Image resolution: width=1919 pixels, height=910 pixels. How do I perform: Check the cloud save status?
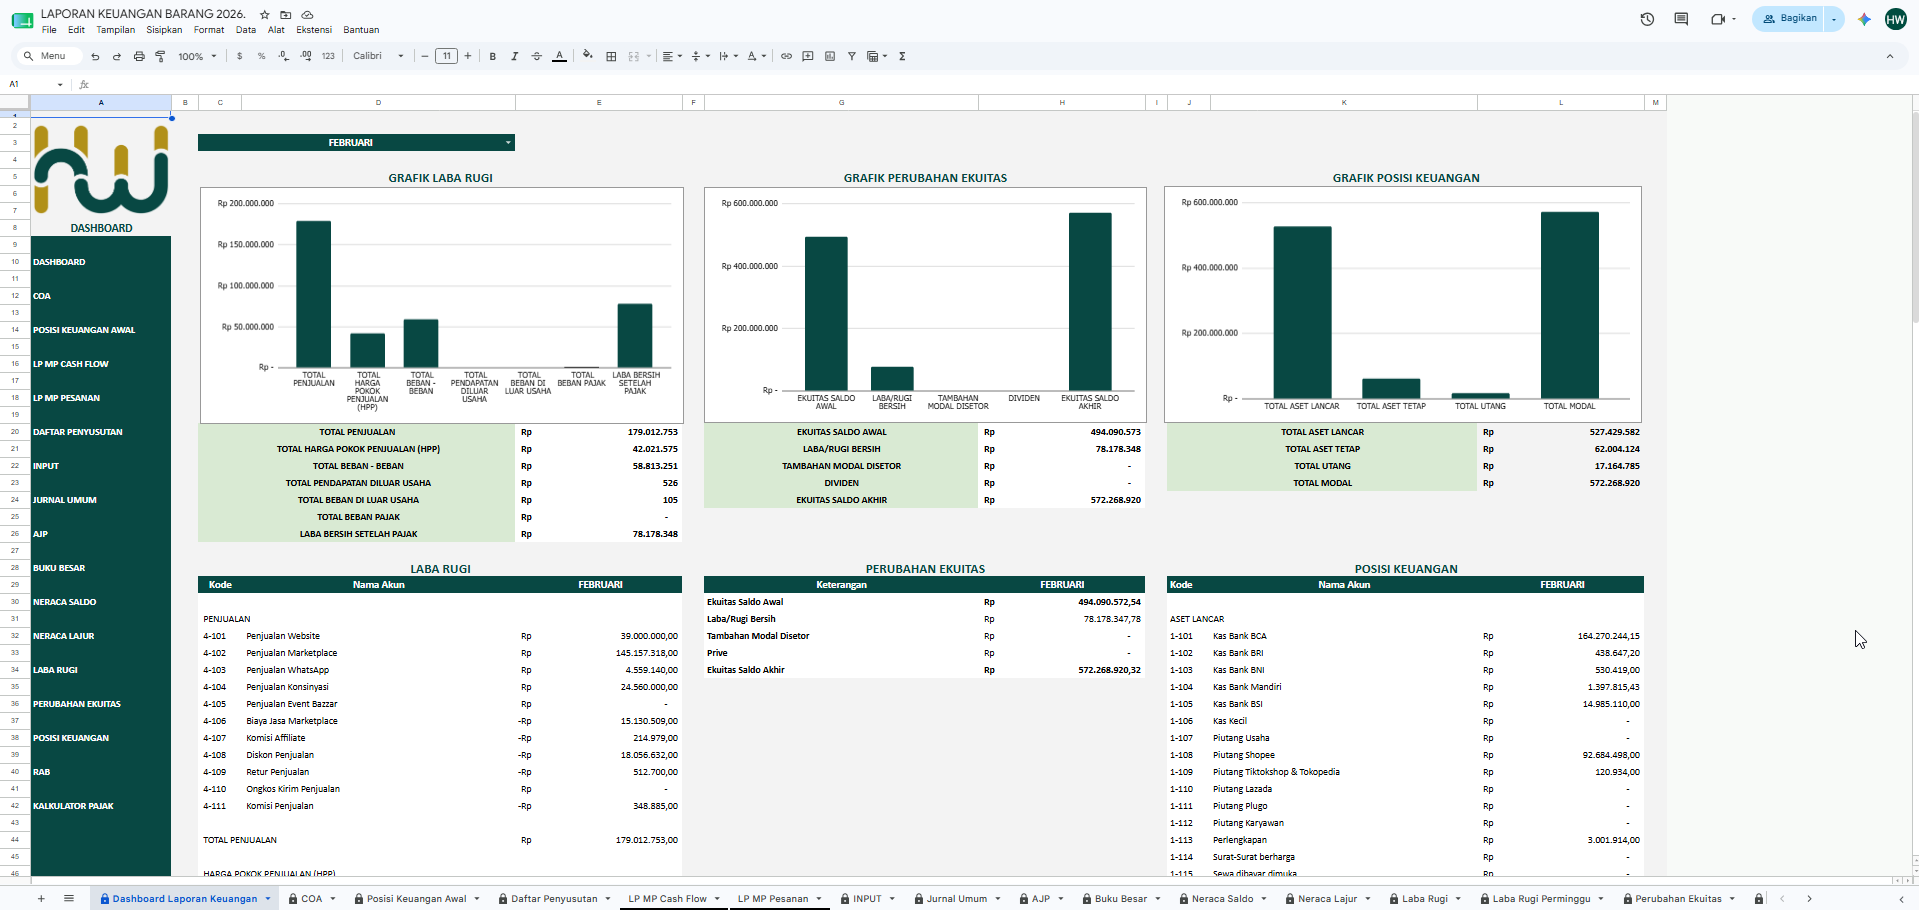click(307, 15)
